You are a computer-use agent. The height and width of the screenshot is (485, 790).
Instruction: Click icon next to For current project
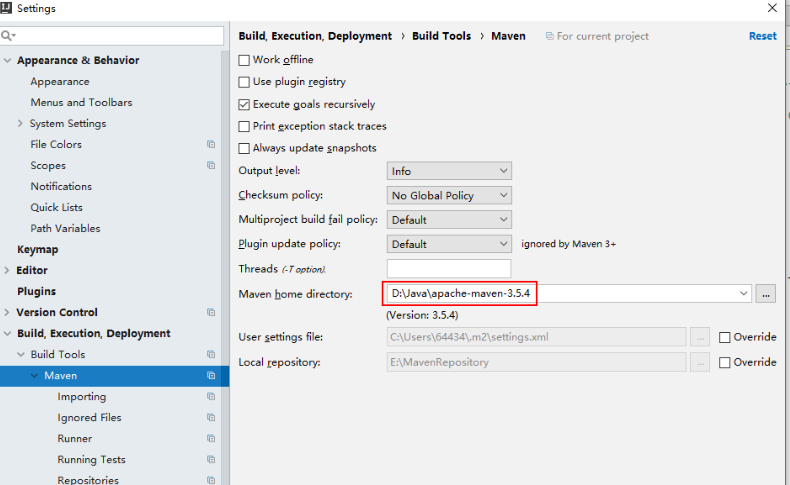(x=550, y=36)
